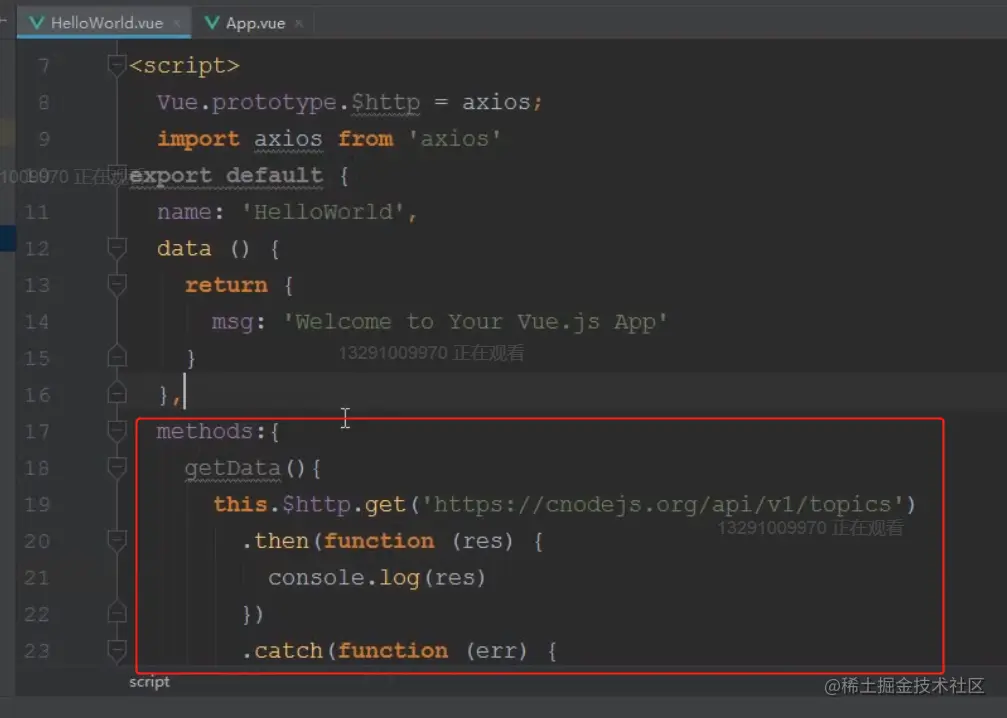Click the data keyword on line 12
Screen dimensions: 1007x718
(184, 249)
